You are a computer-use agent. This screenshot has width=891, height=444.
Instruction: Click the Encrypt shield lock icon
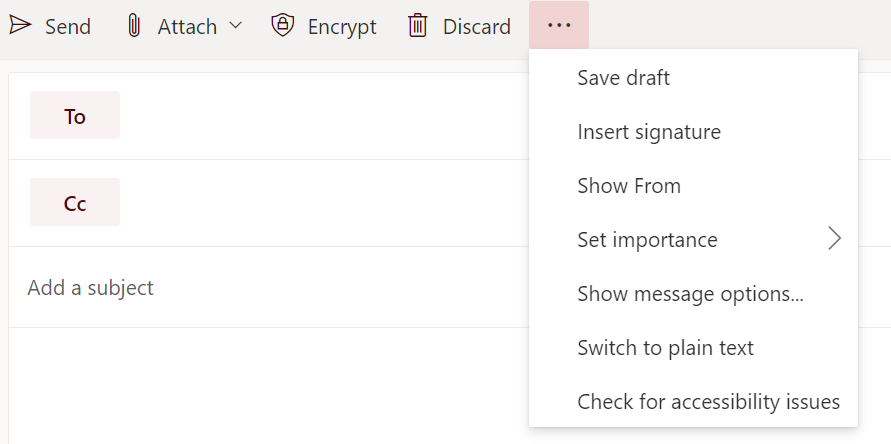click(x=282, y=25)
